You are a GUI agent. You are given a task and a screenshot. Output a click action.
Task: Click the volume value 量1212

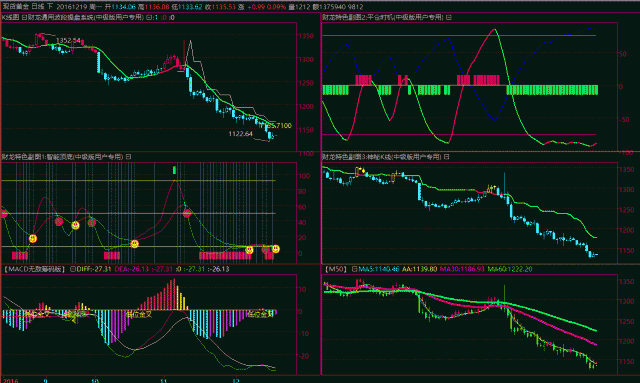click(299, 7)
